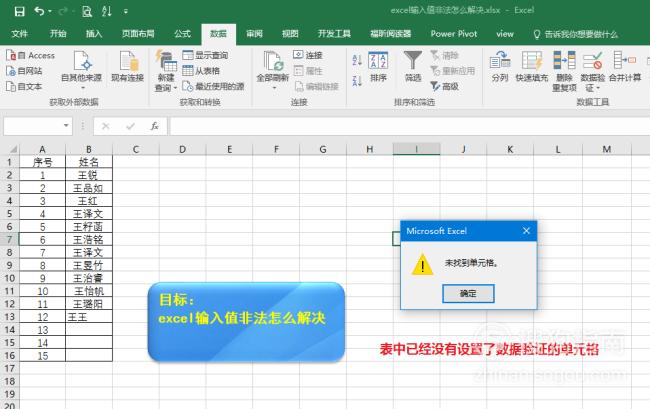Switch to the view tab
Screen dimensions: 650x409
[x=504, y=34]
